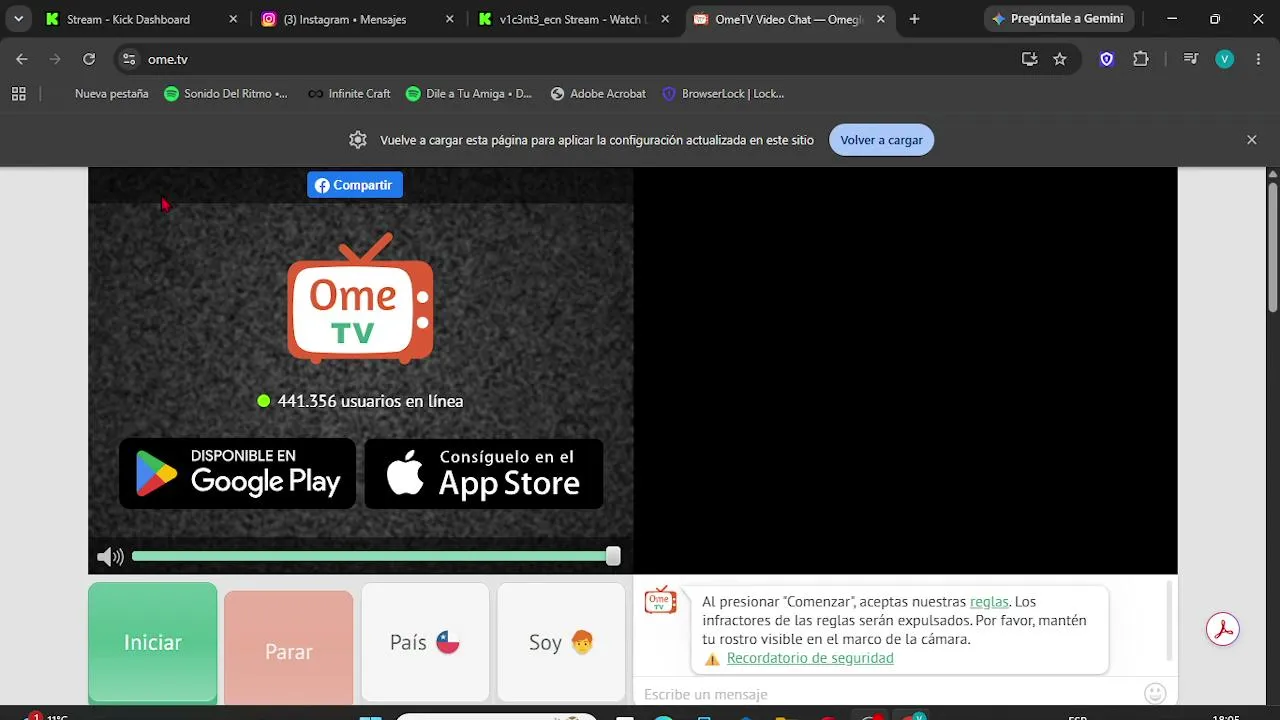Image resolution: width=1280 pixels, height=720 pixels.
Task: Open the reglas rules link
Action: [x=989, y=602]
